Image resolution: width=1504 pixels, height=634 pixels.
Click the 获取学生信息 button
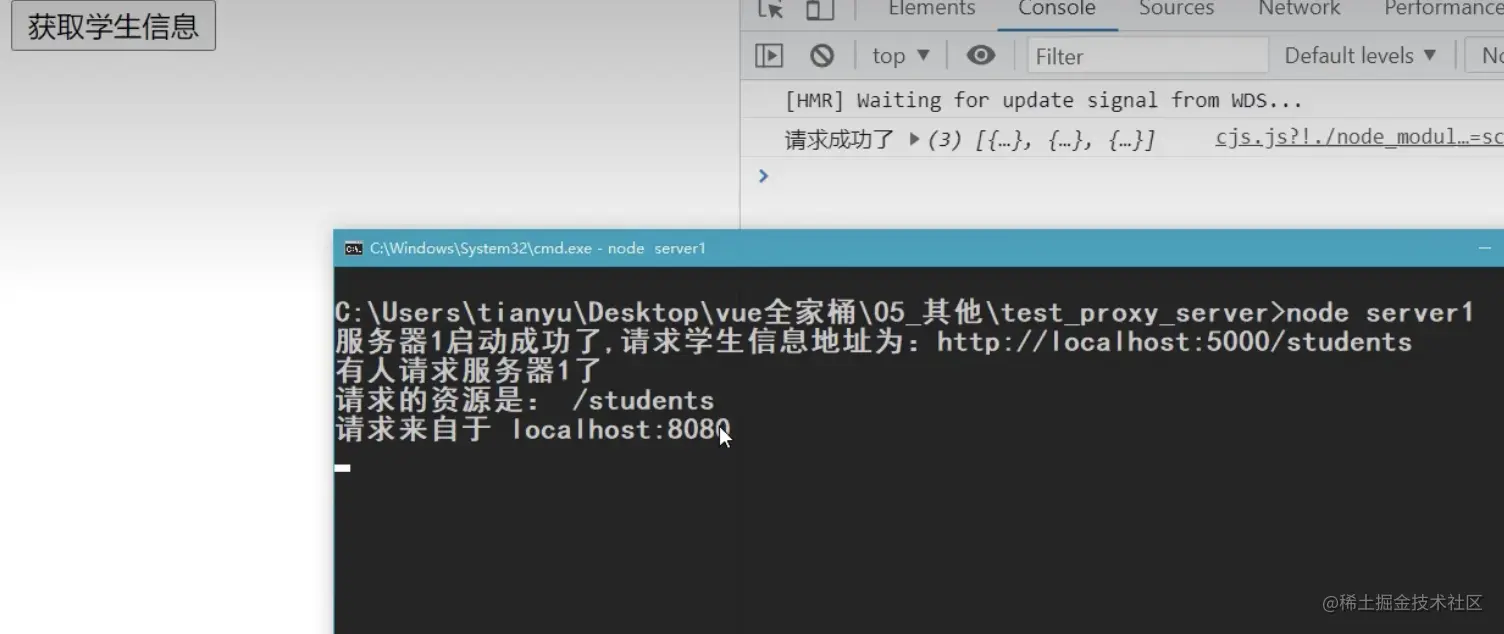(113, 26)
